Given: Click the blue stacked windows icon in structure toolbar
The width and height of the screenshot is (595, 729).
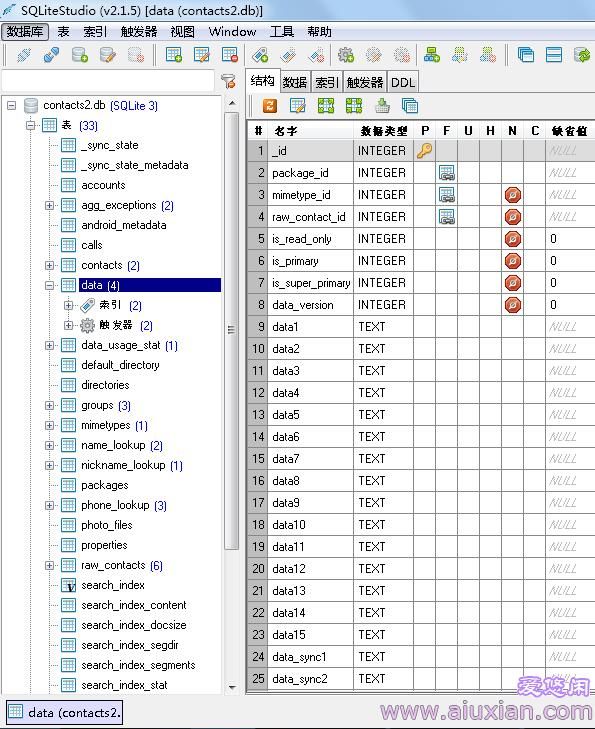Looking at the screenshot, I should click(410, 106).
